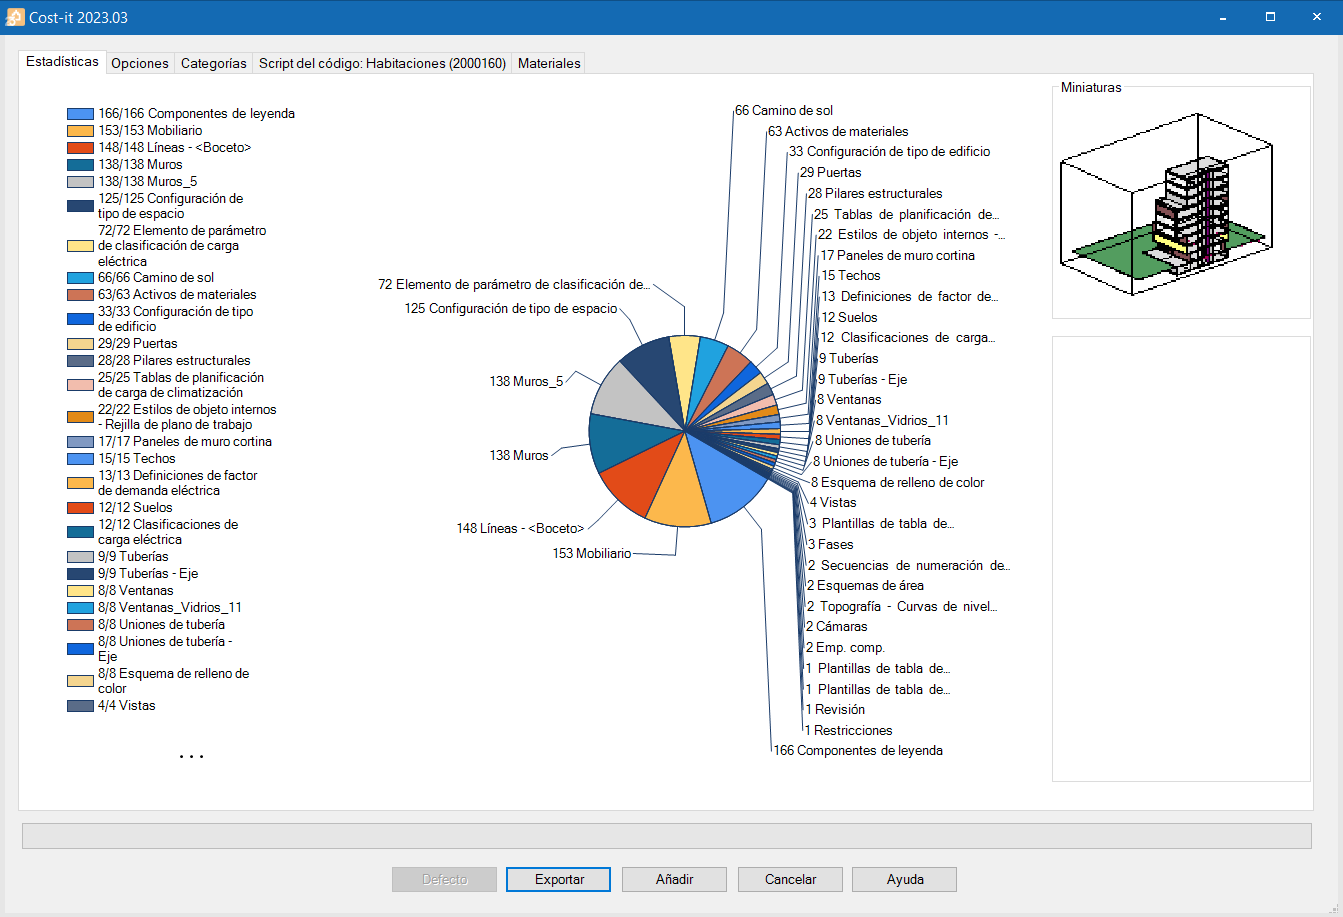Click chart label '17 Paneles de muro cortina'
This screenshot has height=917, width=1343.
pos(898,255)
